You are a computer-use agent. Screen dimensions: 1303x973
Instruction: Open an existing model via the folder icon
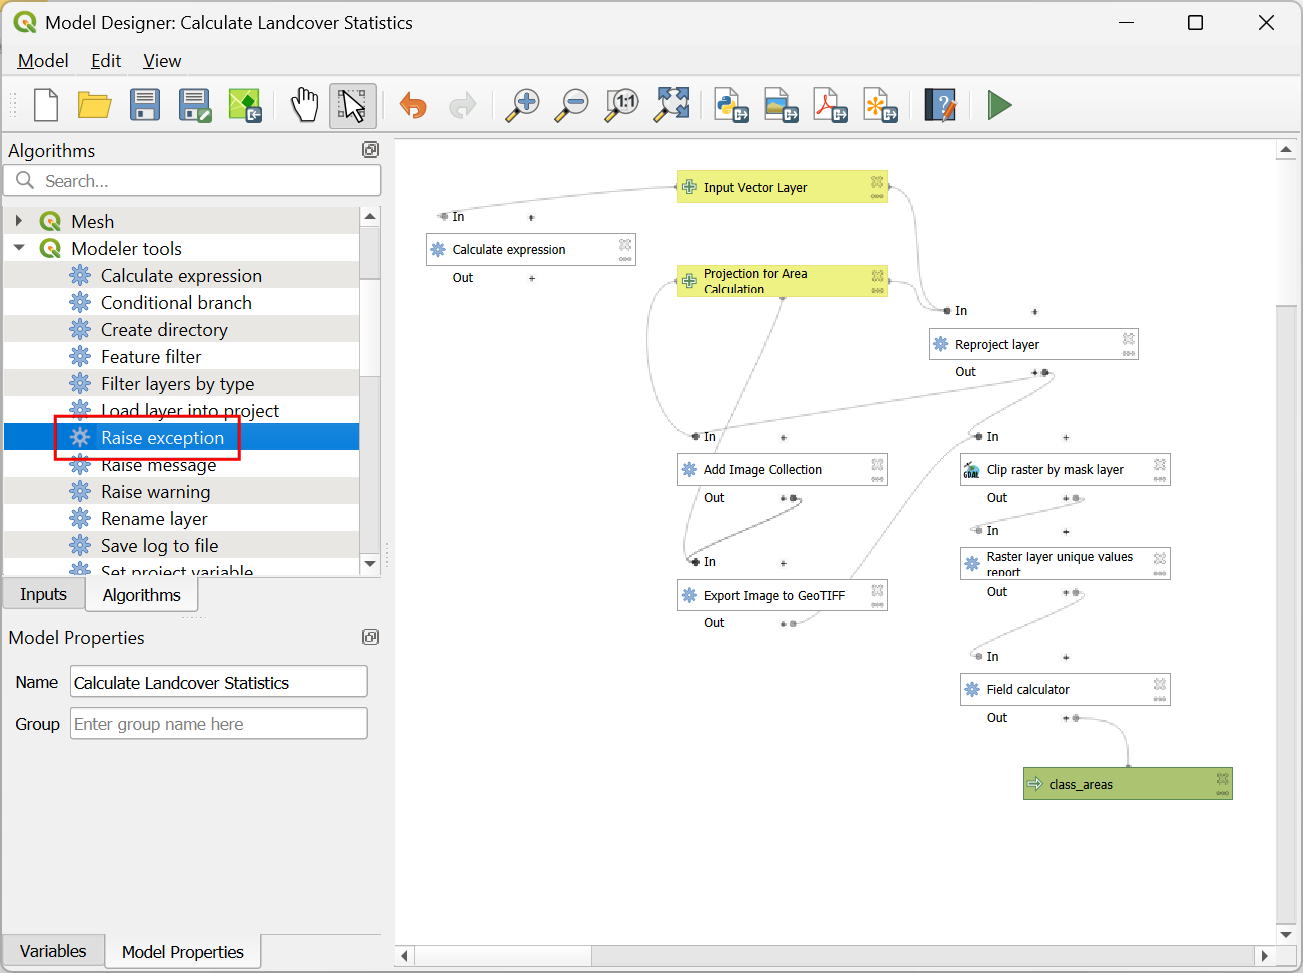coord(95,105)
